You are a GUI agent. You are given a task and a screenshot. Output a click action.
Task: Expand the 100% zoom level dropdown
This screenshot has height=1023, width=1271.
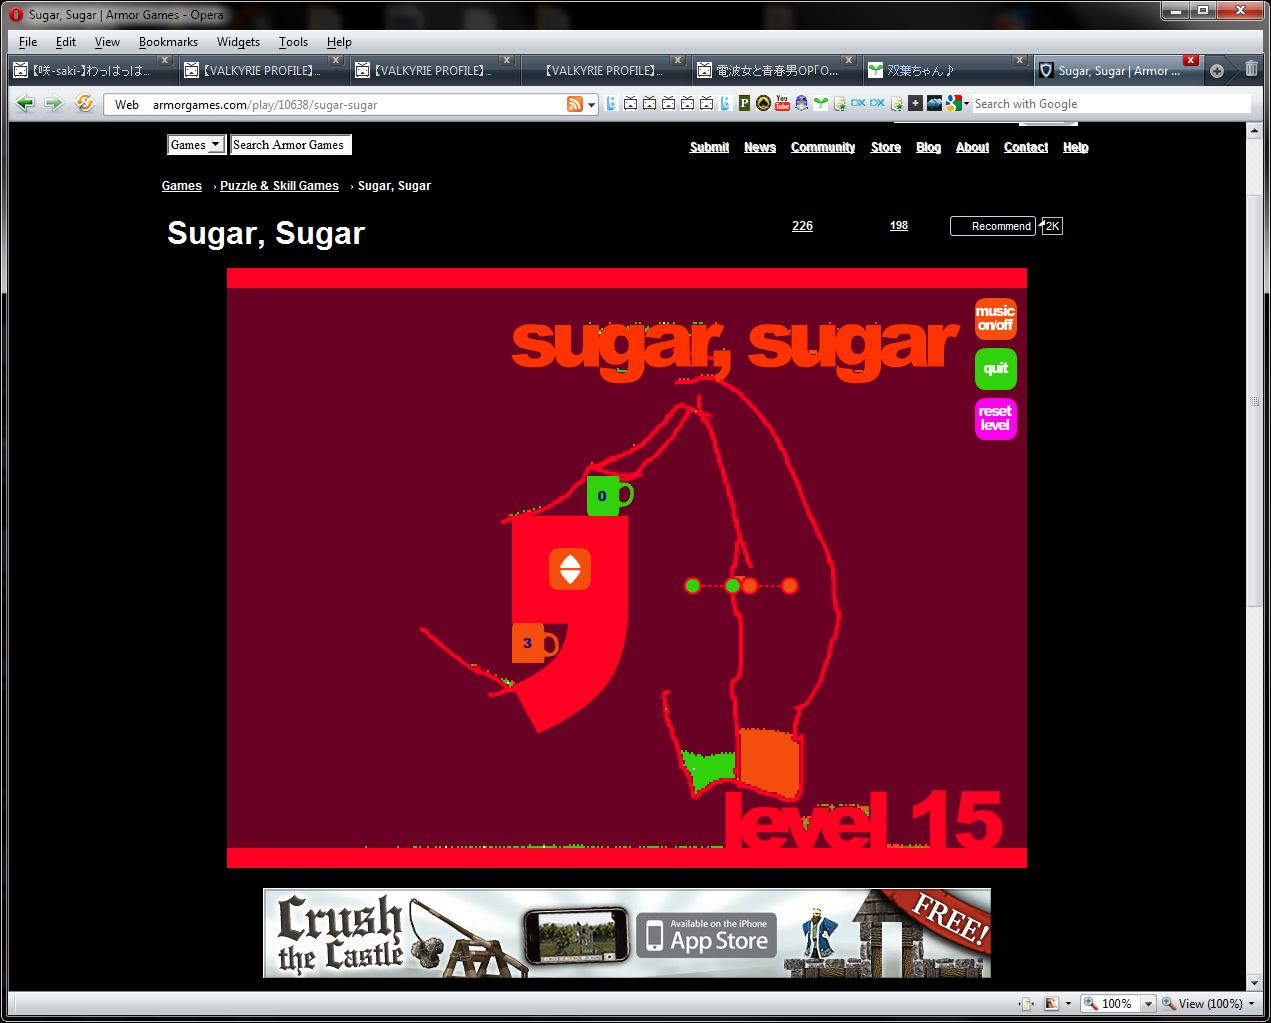1148,1003
